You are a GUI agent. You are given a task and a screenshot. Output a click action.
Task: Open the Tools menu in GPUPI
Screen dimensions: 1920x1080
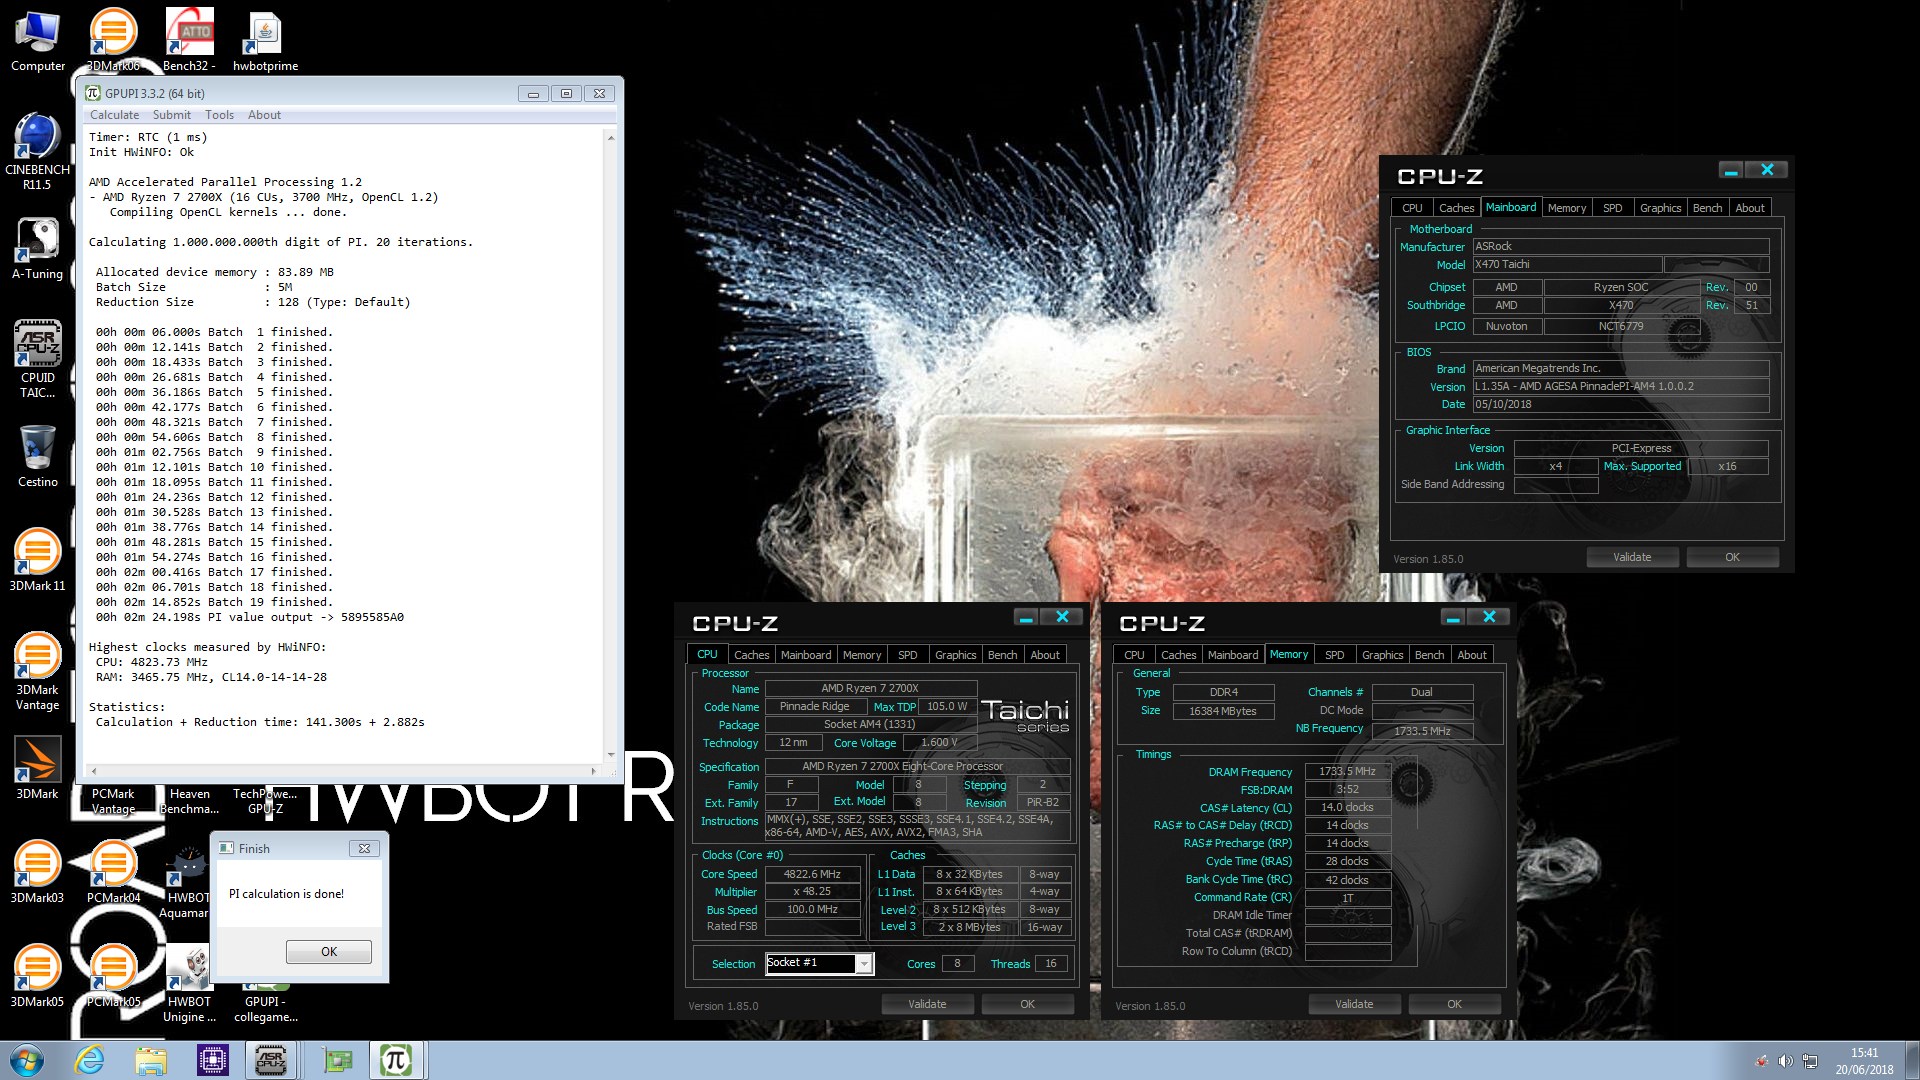click(219, 115)
